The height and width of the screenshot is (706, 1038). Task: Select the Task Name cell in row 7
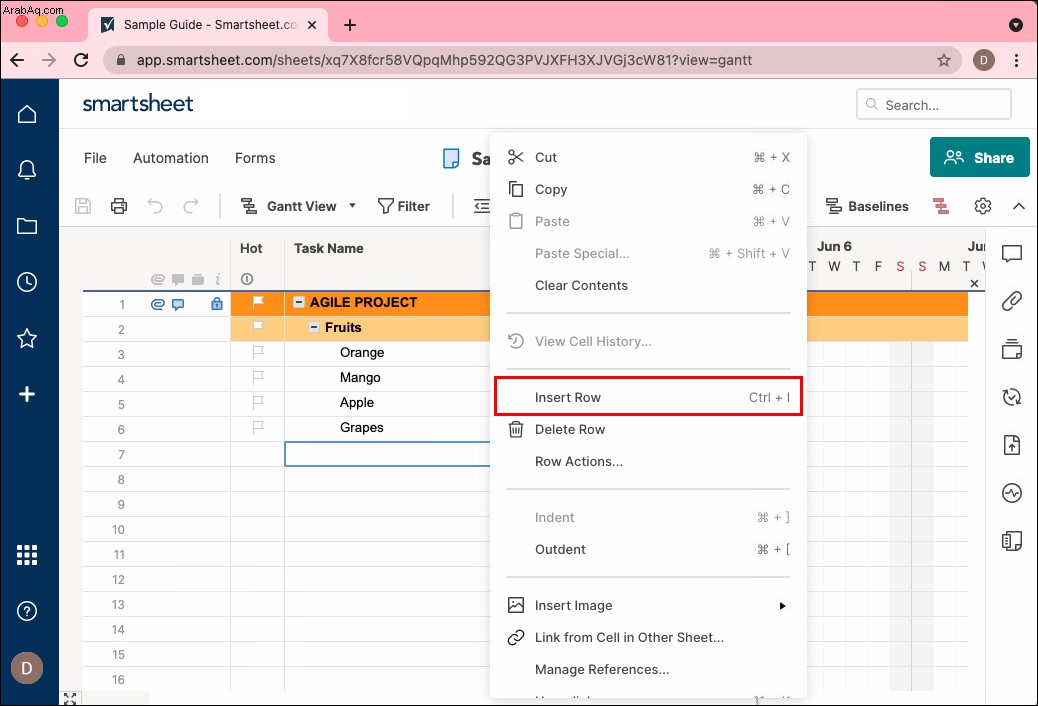pyautogui.click(x=387, y=454)
